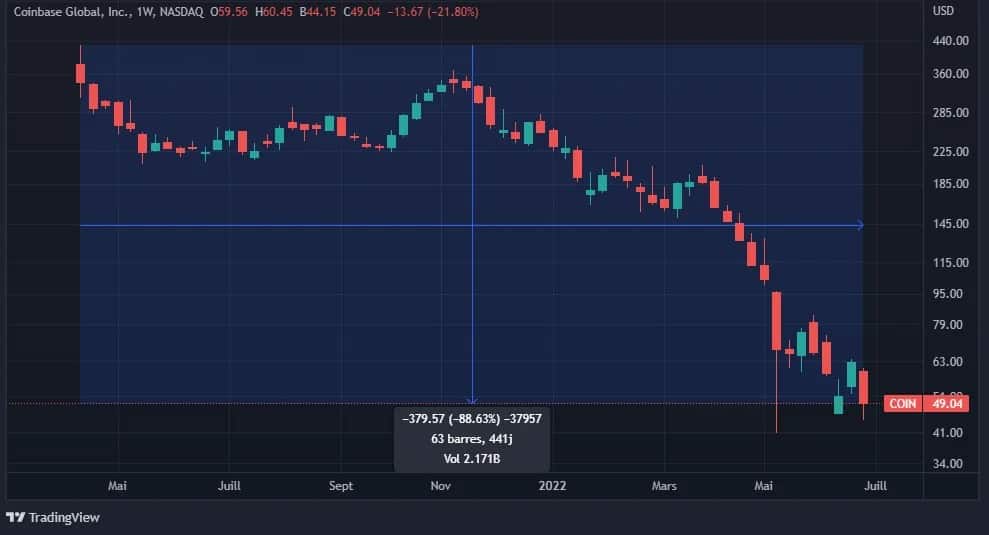Click the first red candle at chart start

pyautogui.click(x=80, y=73)
